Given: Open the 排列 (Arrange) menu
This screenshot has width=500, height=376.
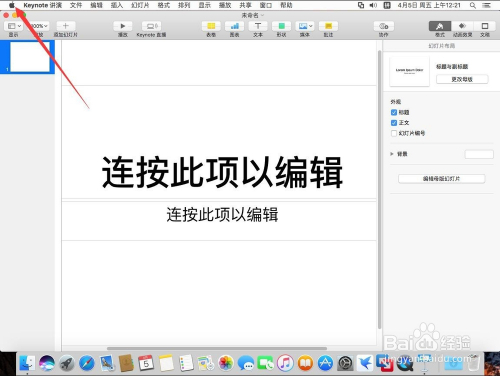Looking at the screenshot, I should 184,5.
